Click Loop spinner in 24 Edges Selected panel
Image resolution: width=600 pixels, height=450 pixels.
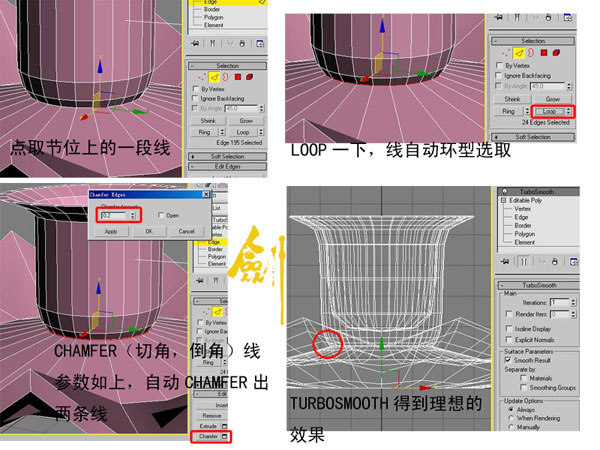click(569, 111)
